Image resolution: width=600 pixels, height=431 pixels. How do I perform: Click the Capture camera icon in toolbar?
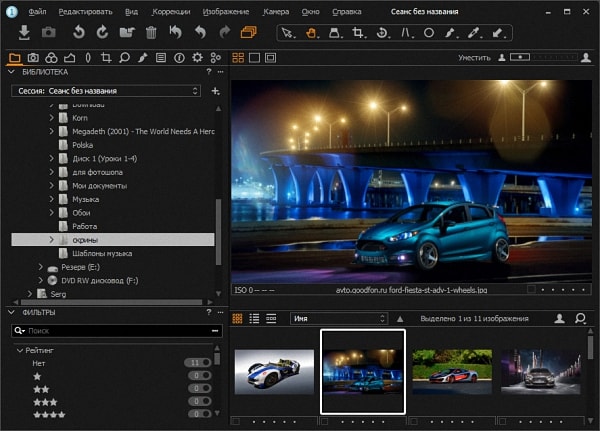click(x=49, y=32)
